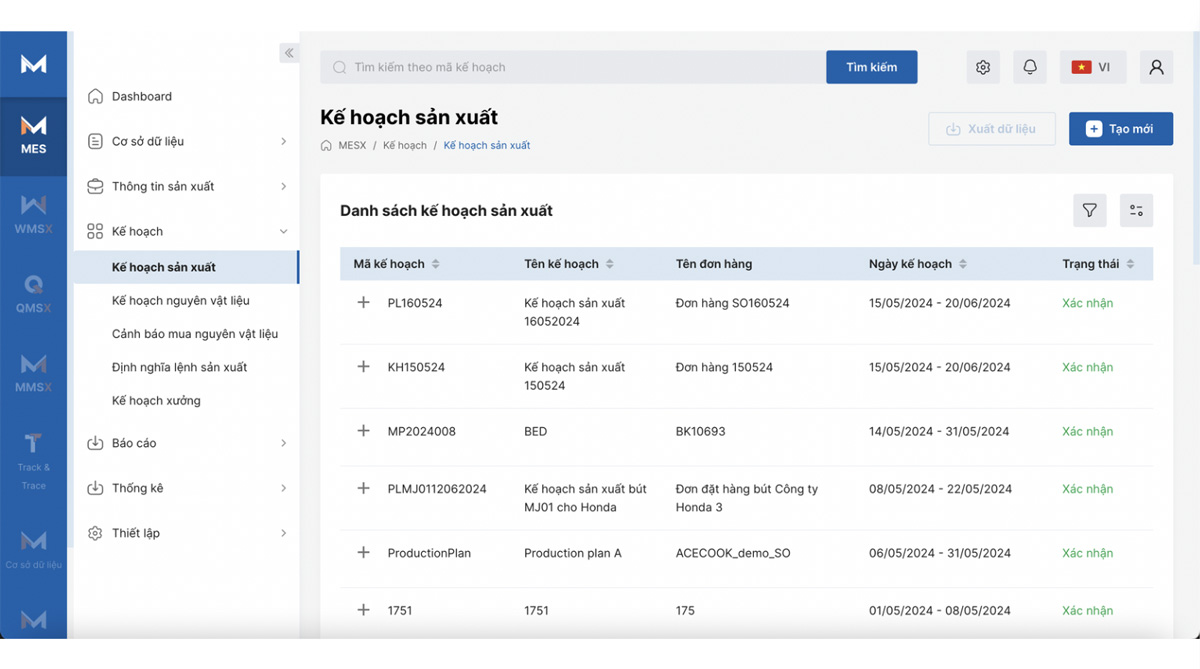This screenshot has height=669, width=1200.
Task: Sort by Tên kế hoạch column
Action: click(x=609, y=264)
